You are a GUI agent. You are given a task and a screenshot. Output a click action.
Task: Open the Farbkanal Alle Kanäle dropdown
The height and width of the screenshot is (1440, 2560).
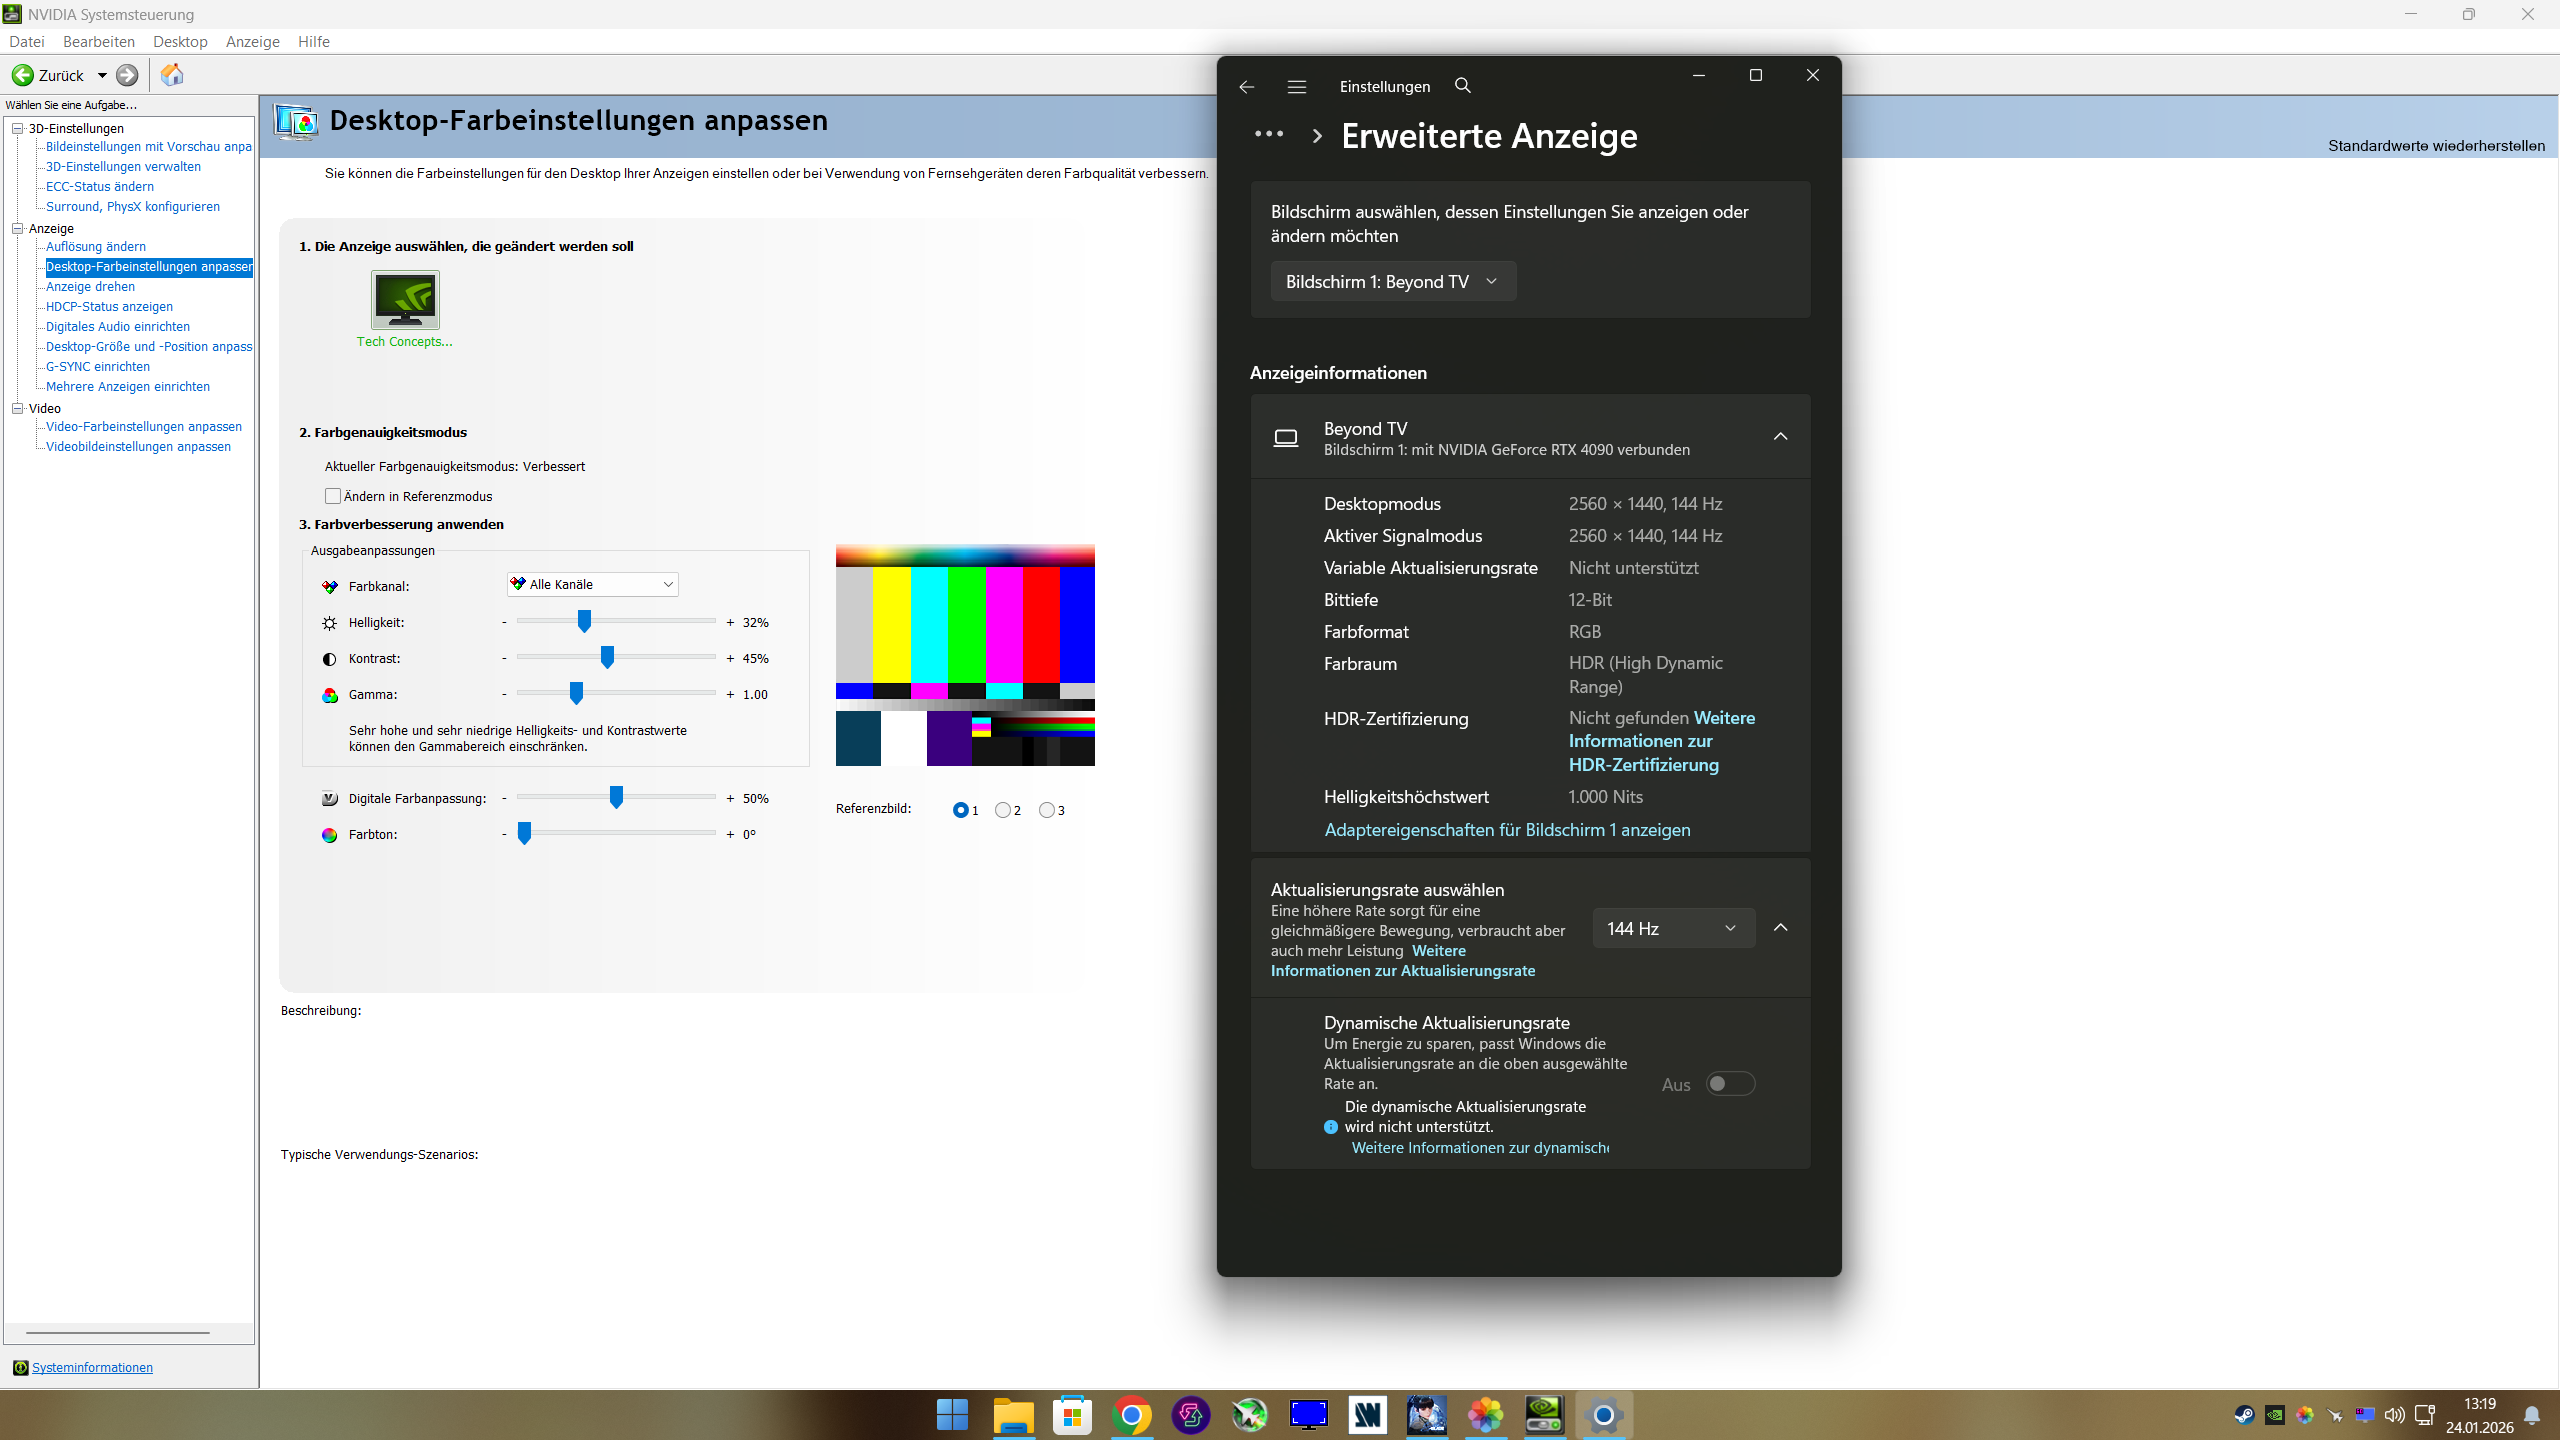(593, 585)
